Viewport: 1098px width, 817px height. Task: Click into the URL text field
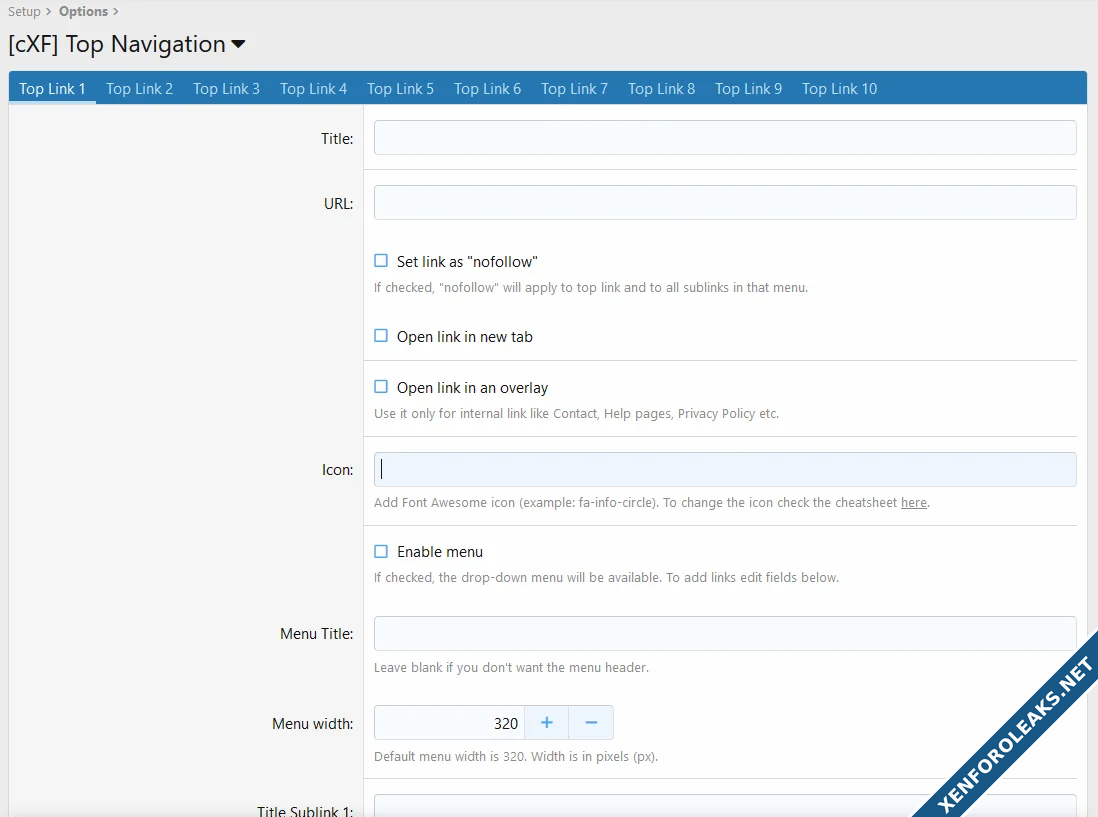pyautogui.click(x=724, y=203)
